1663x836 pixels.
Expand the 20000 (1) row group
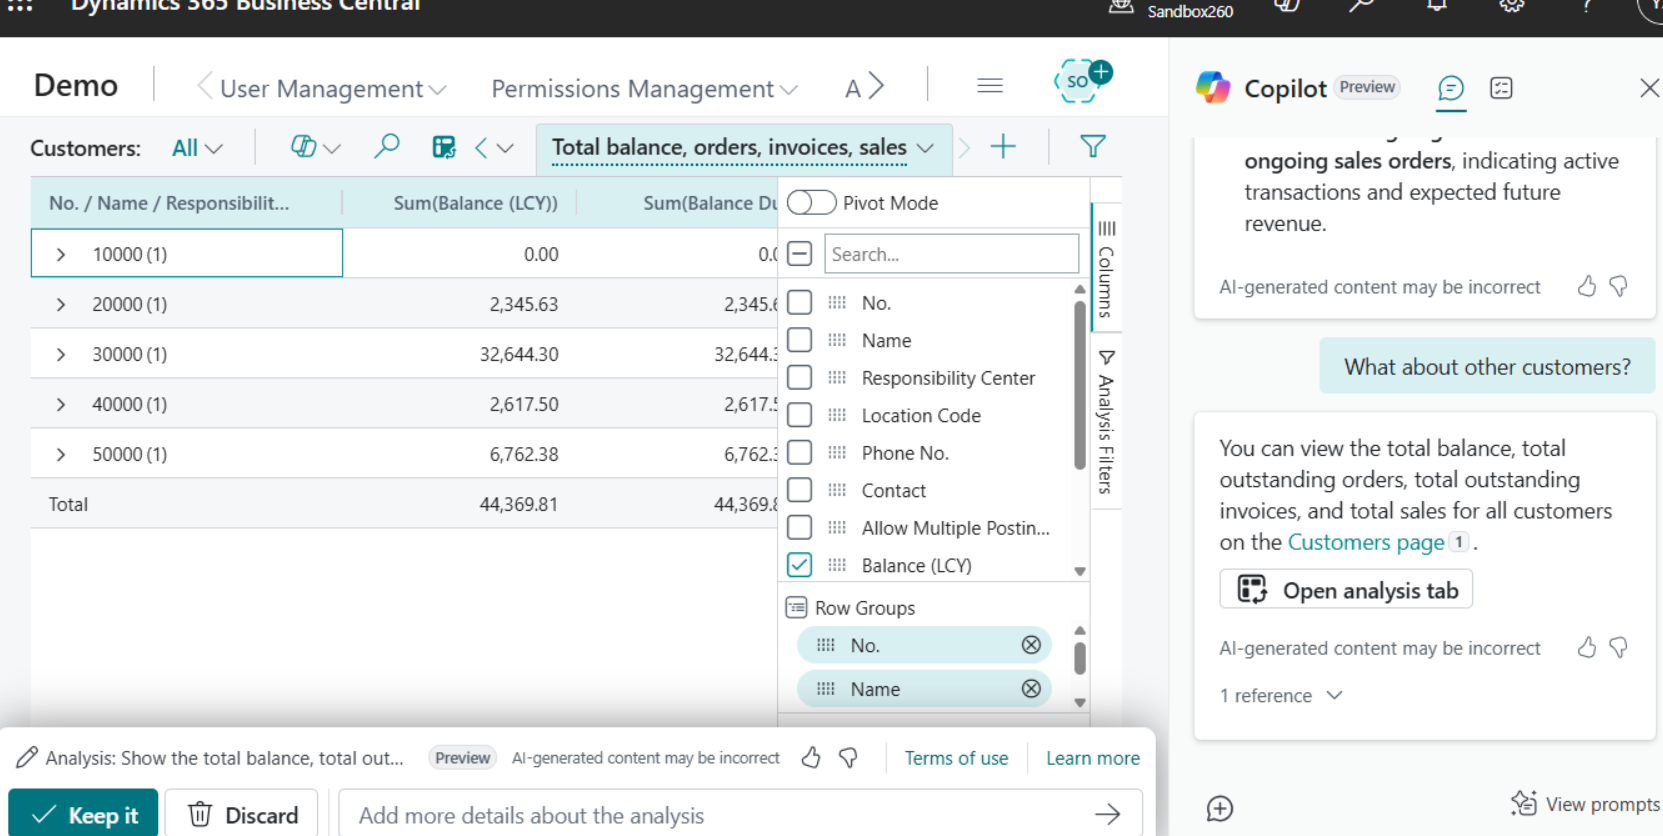61,305
